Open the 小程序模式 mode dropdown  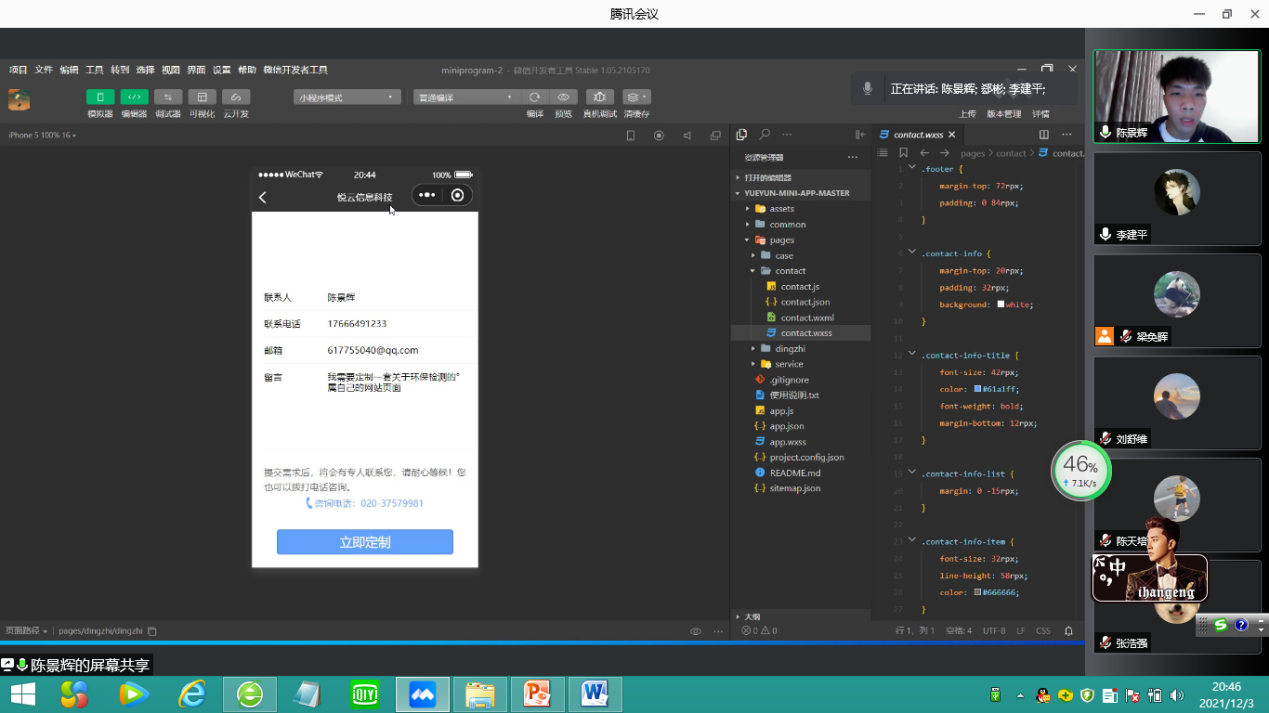point(346,97)
